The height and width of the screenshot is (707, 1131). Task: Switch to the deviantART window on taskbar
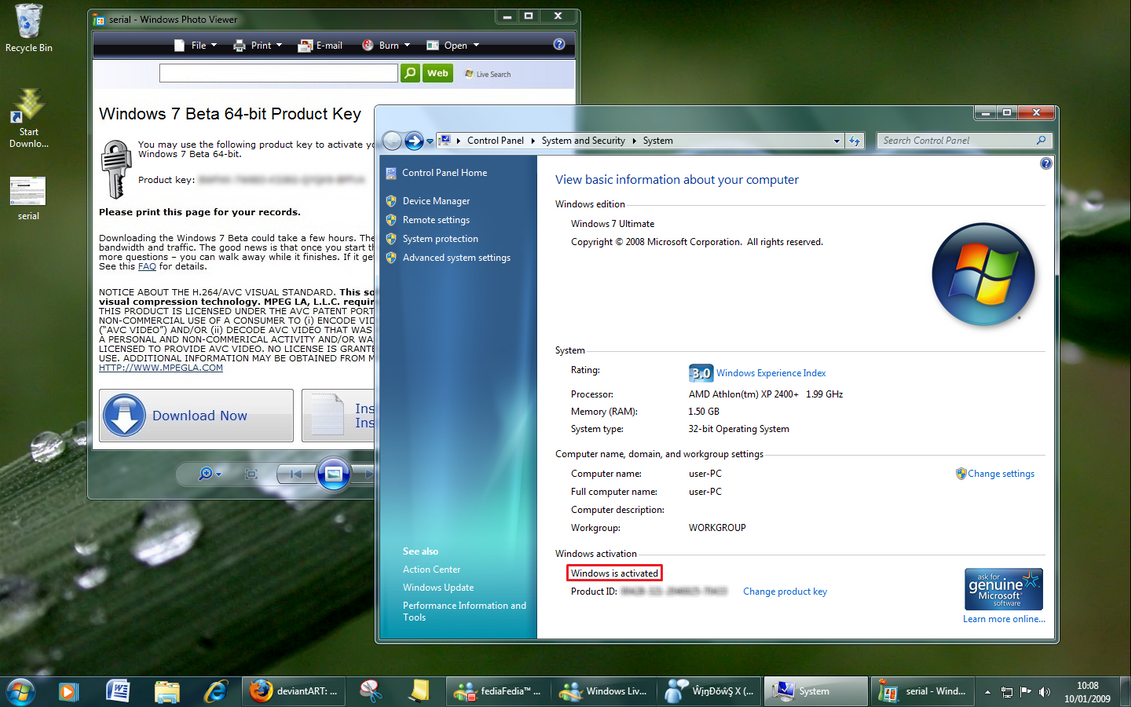[293, 691]
